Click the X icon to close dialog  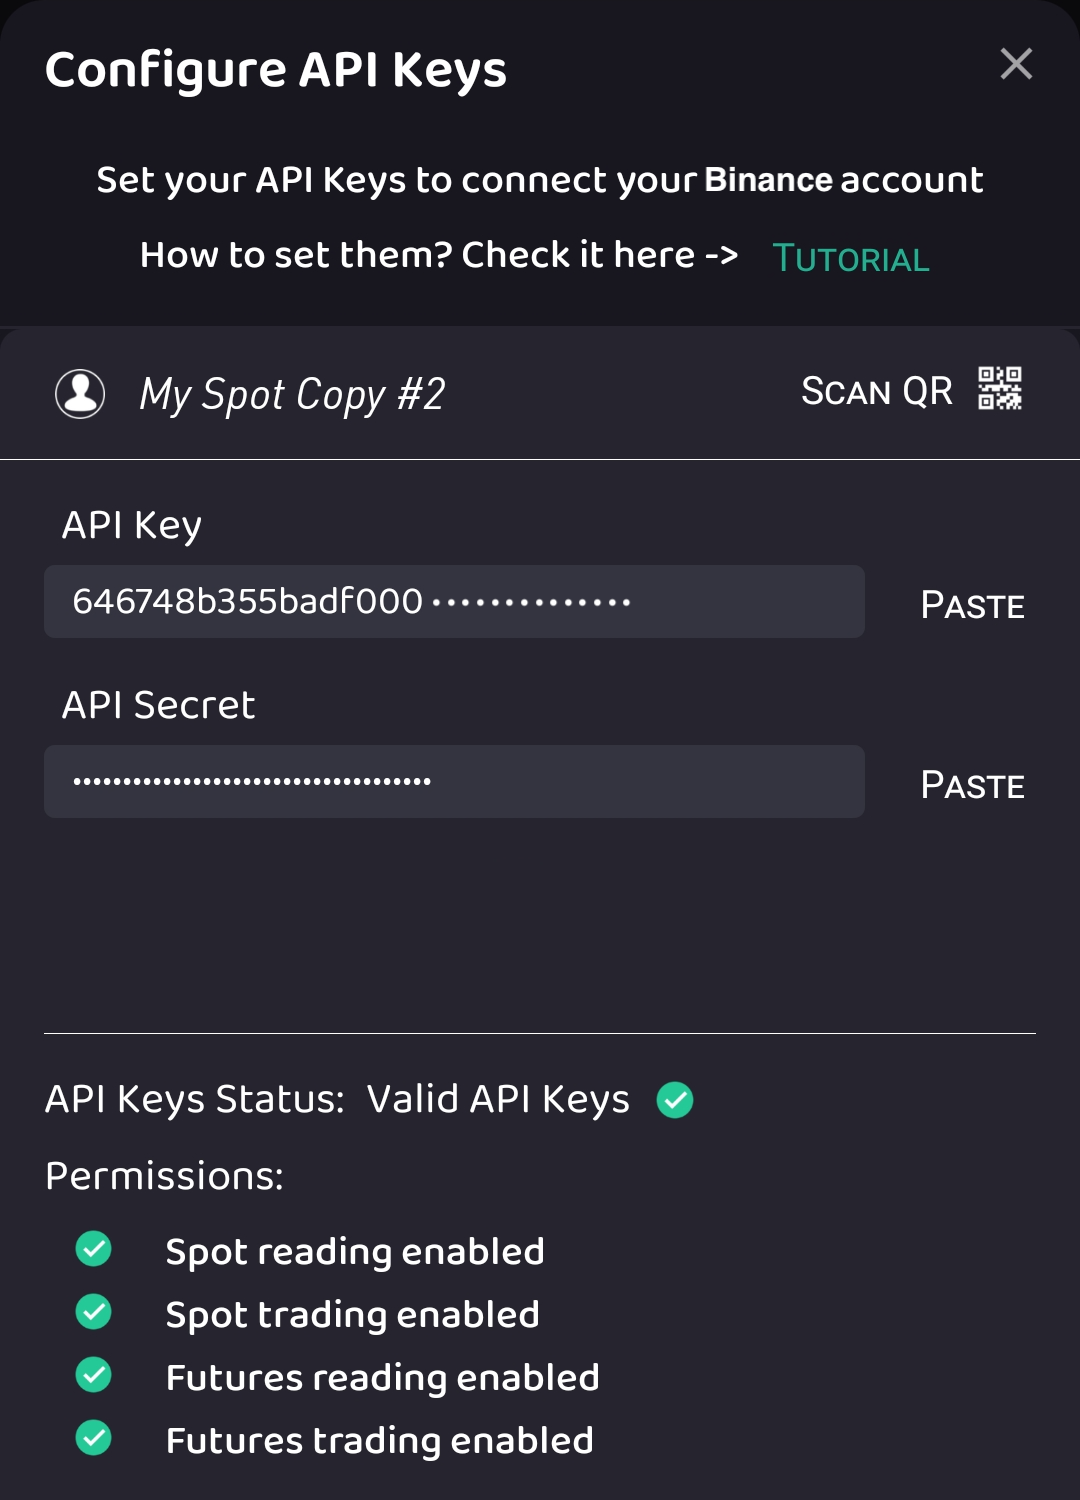(1017, 64)
